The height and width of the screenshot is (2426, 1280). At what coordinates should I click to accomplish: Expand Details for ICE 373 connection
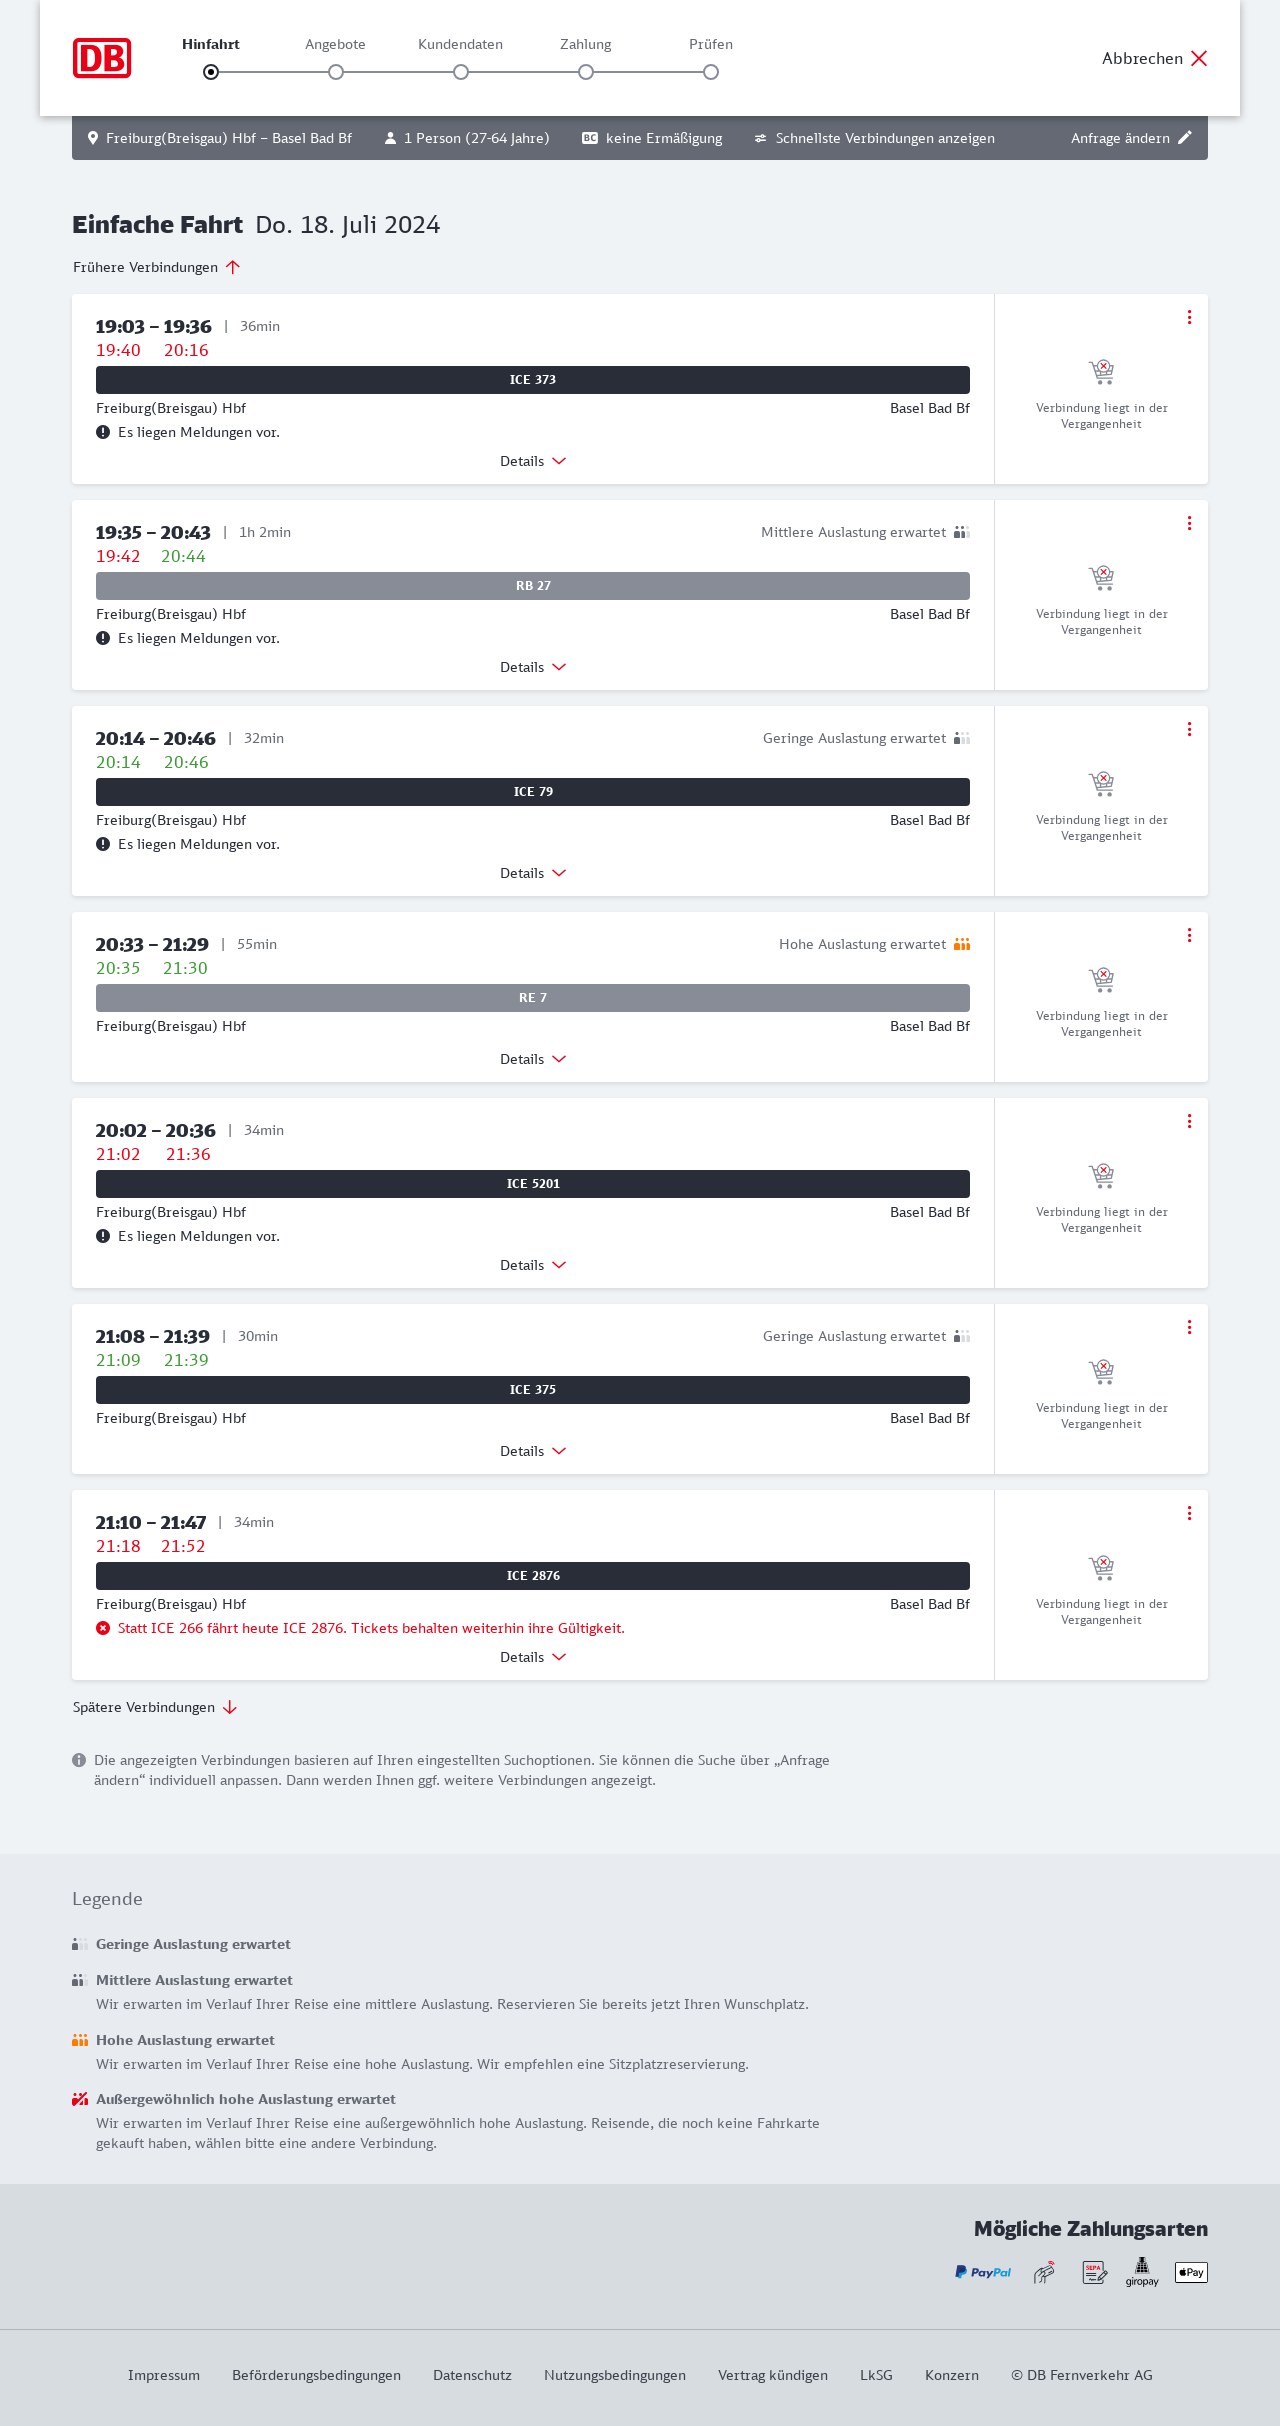coord(533,461)
